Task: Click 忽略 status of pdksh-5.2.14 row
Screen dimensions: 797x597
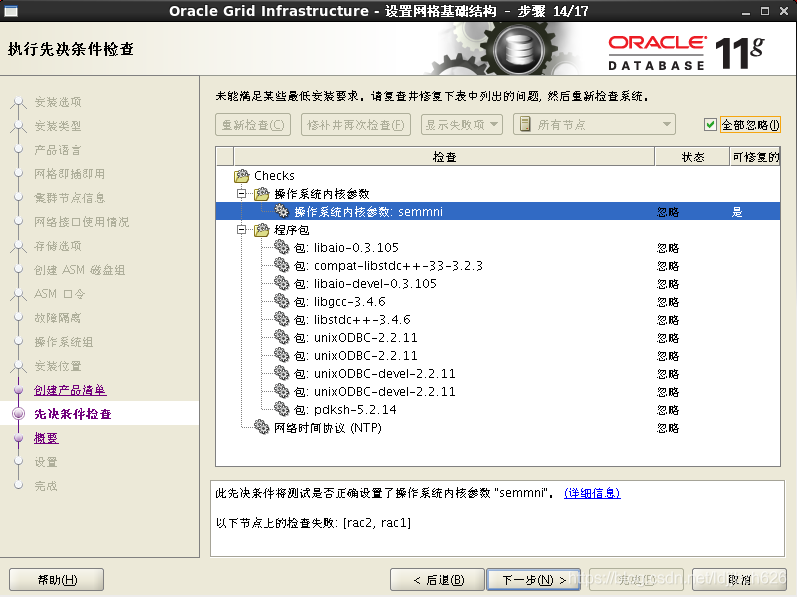Action: [668, 410]
